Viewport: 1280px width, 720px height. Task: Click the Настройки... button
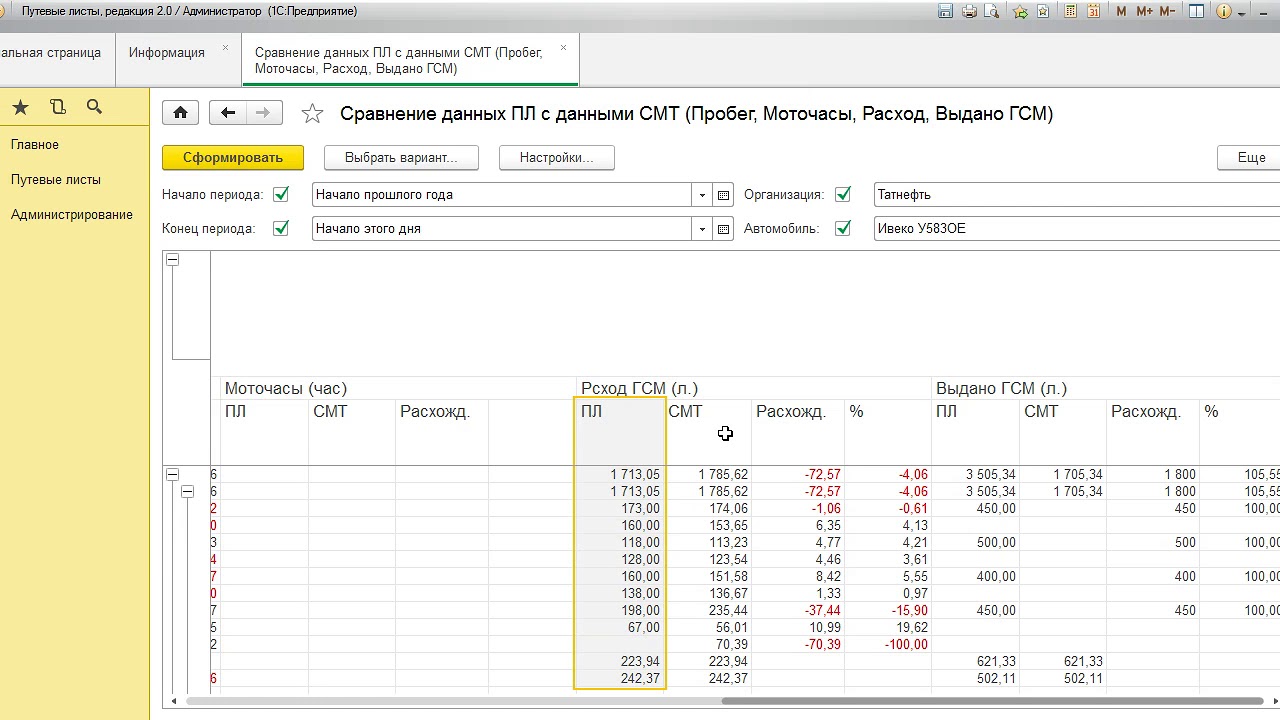[556, 158]
